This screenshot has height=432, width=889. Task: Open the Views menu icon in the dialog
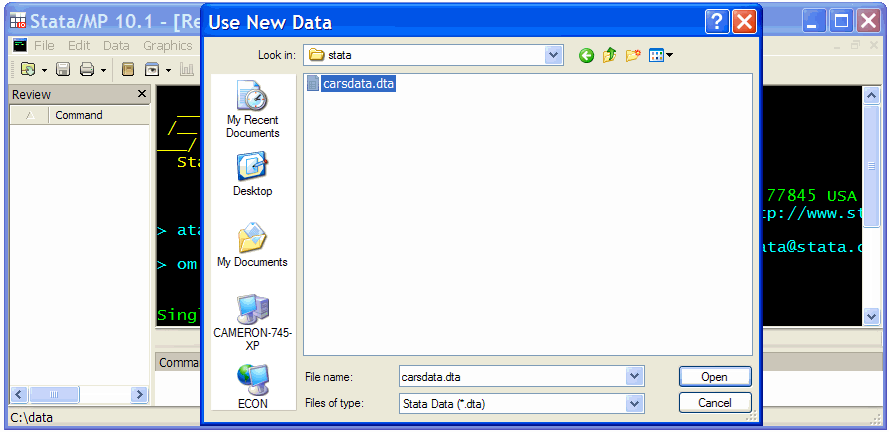[x=660, y=56]
